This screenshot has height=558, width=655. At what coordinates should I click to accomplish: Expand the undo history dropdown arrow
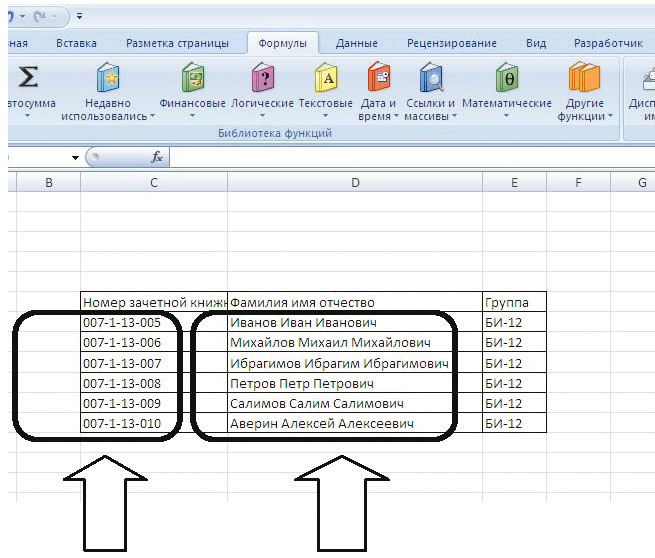(x=23, y=16)
